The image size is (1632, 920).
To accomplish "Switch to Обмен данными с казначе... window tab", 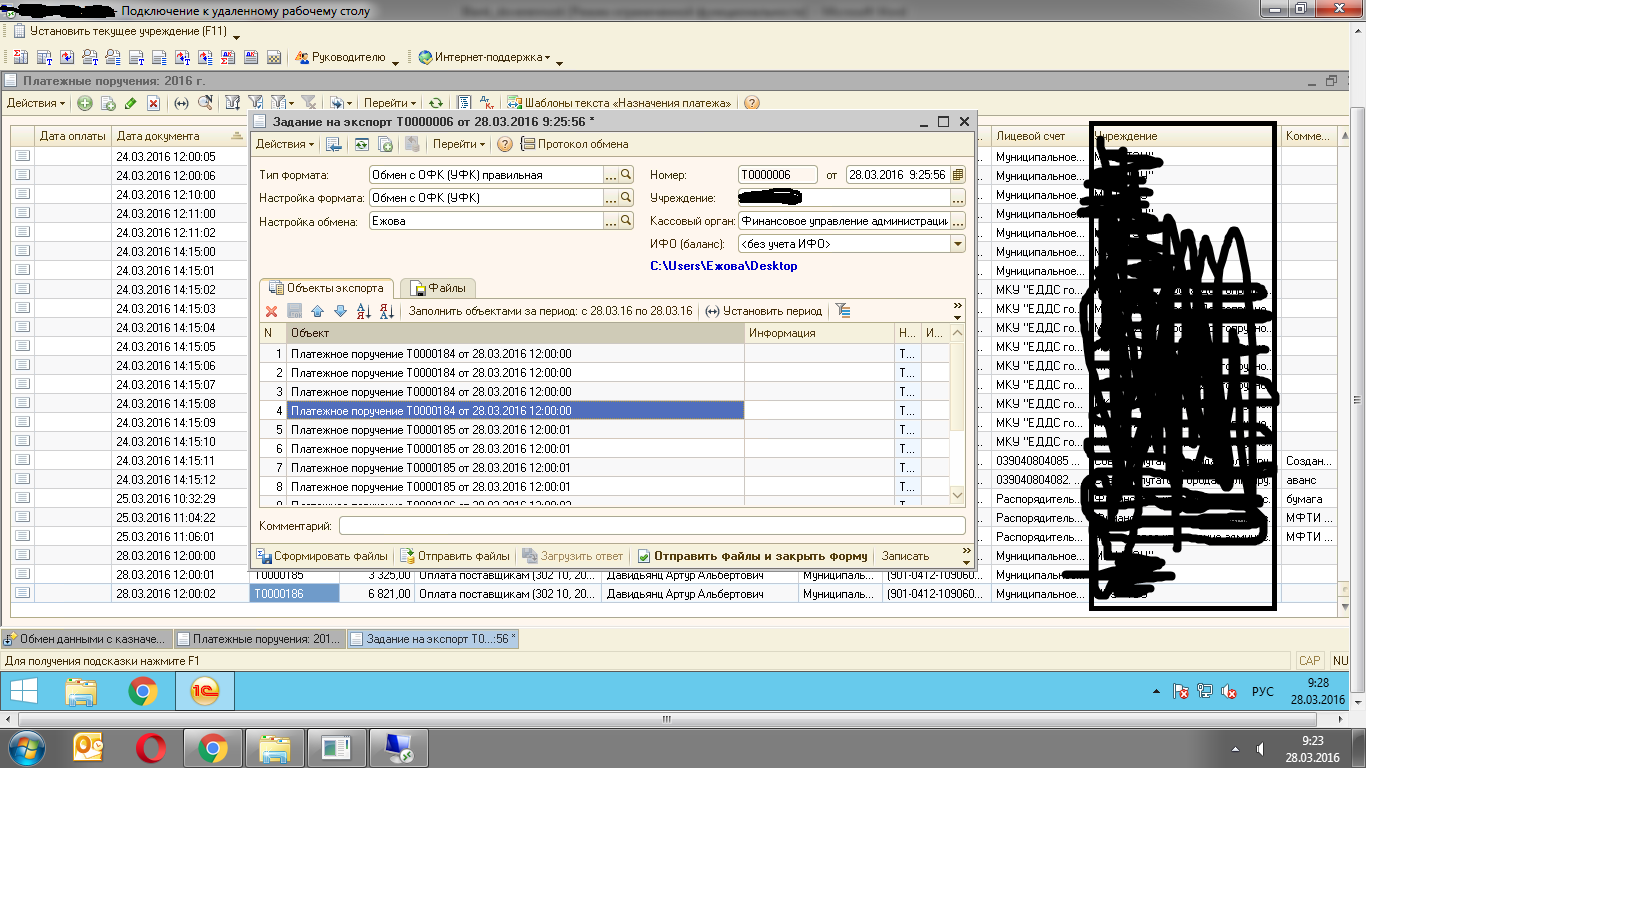I will 86,639.
